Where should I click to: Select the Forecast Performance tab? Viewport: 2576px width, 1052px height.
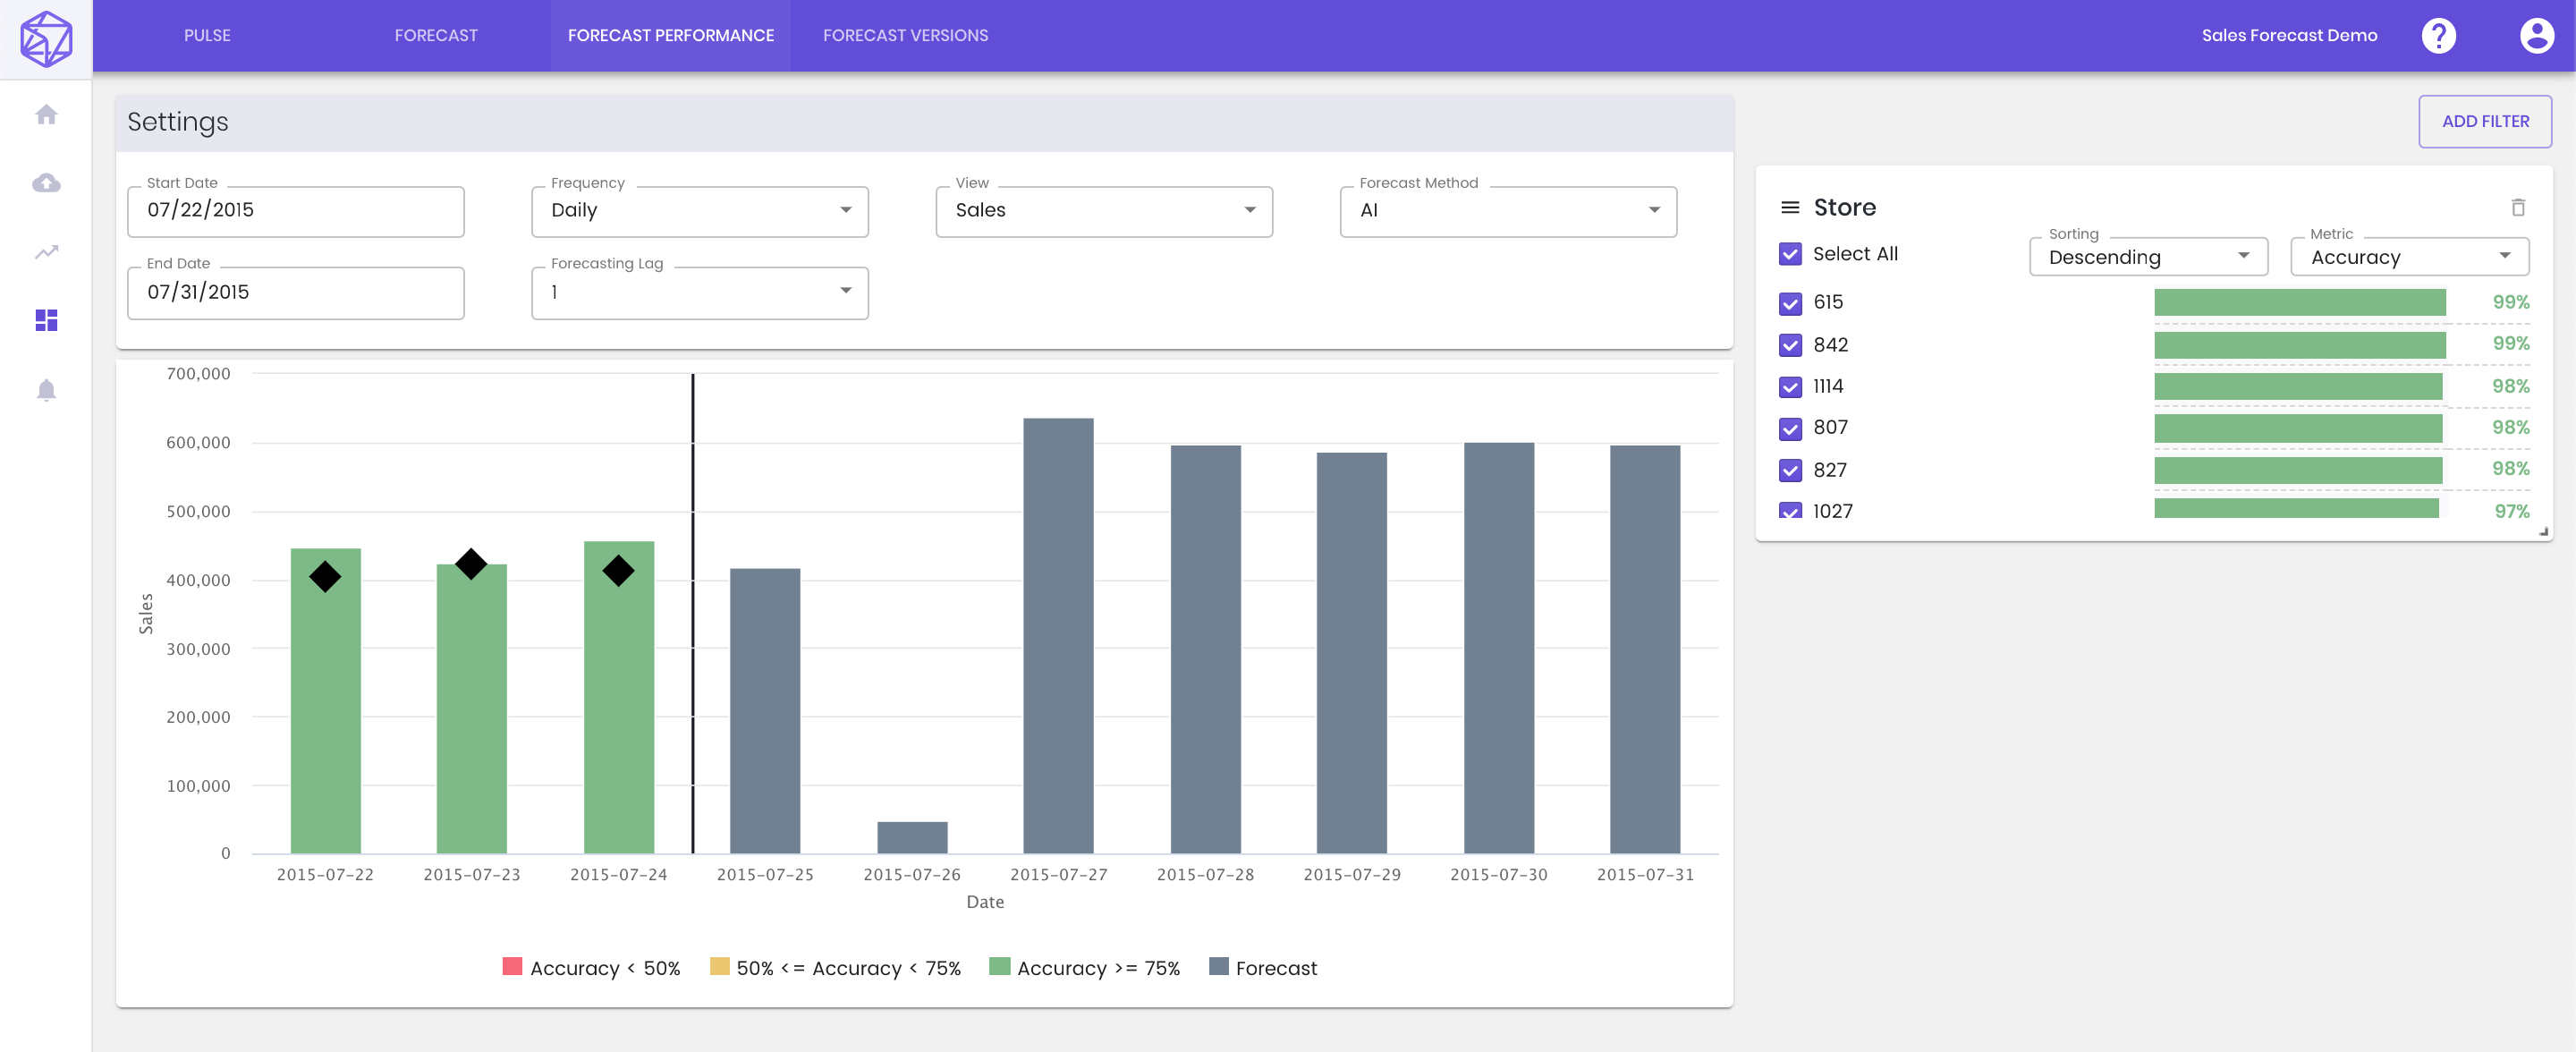click(x=670, y=36)
